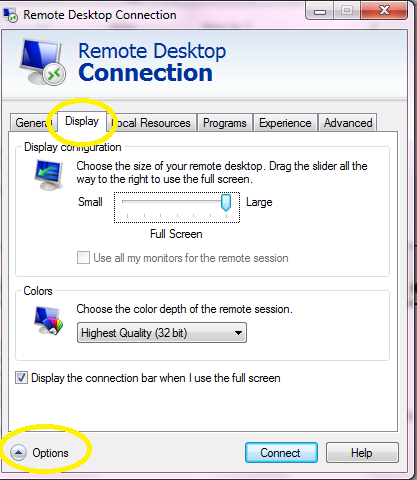Open the Local Resources tab
The image size is (417, 480).
[x=152, y=123]
